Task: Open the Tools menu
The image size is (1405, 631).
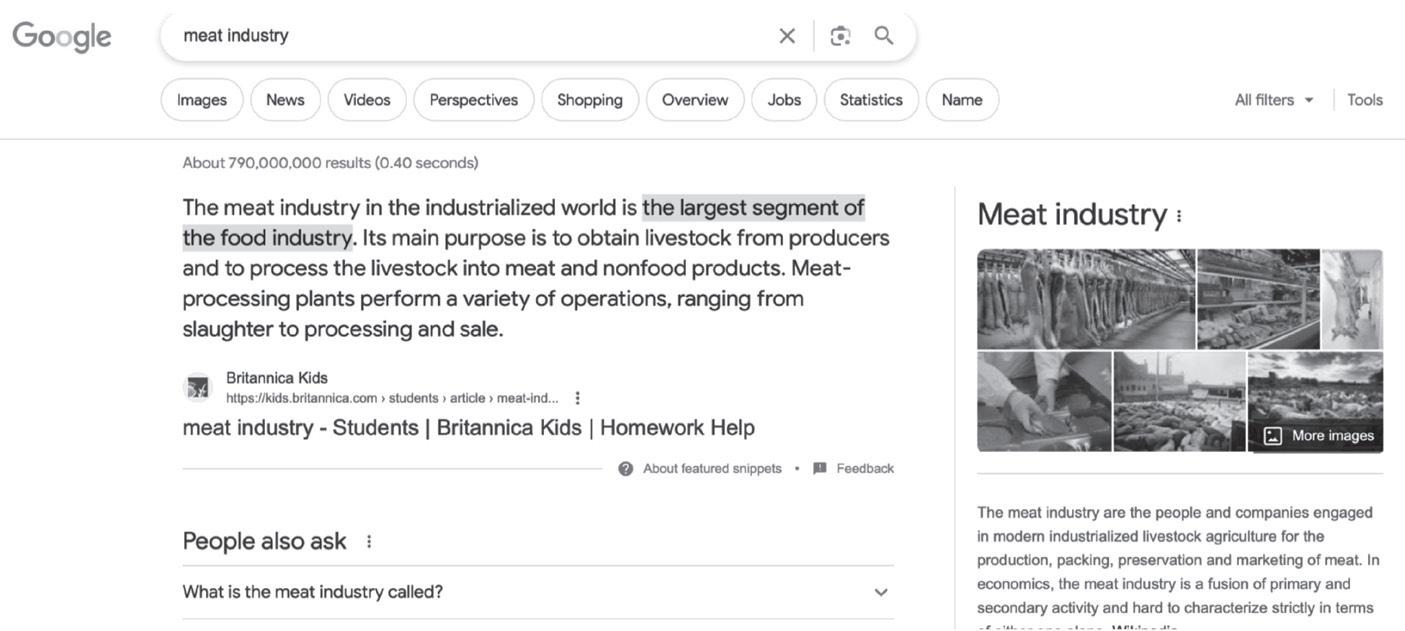Action: coord(1364,100)
